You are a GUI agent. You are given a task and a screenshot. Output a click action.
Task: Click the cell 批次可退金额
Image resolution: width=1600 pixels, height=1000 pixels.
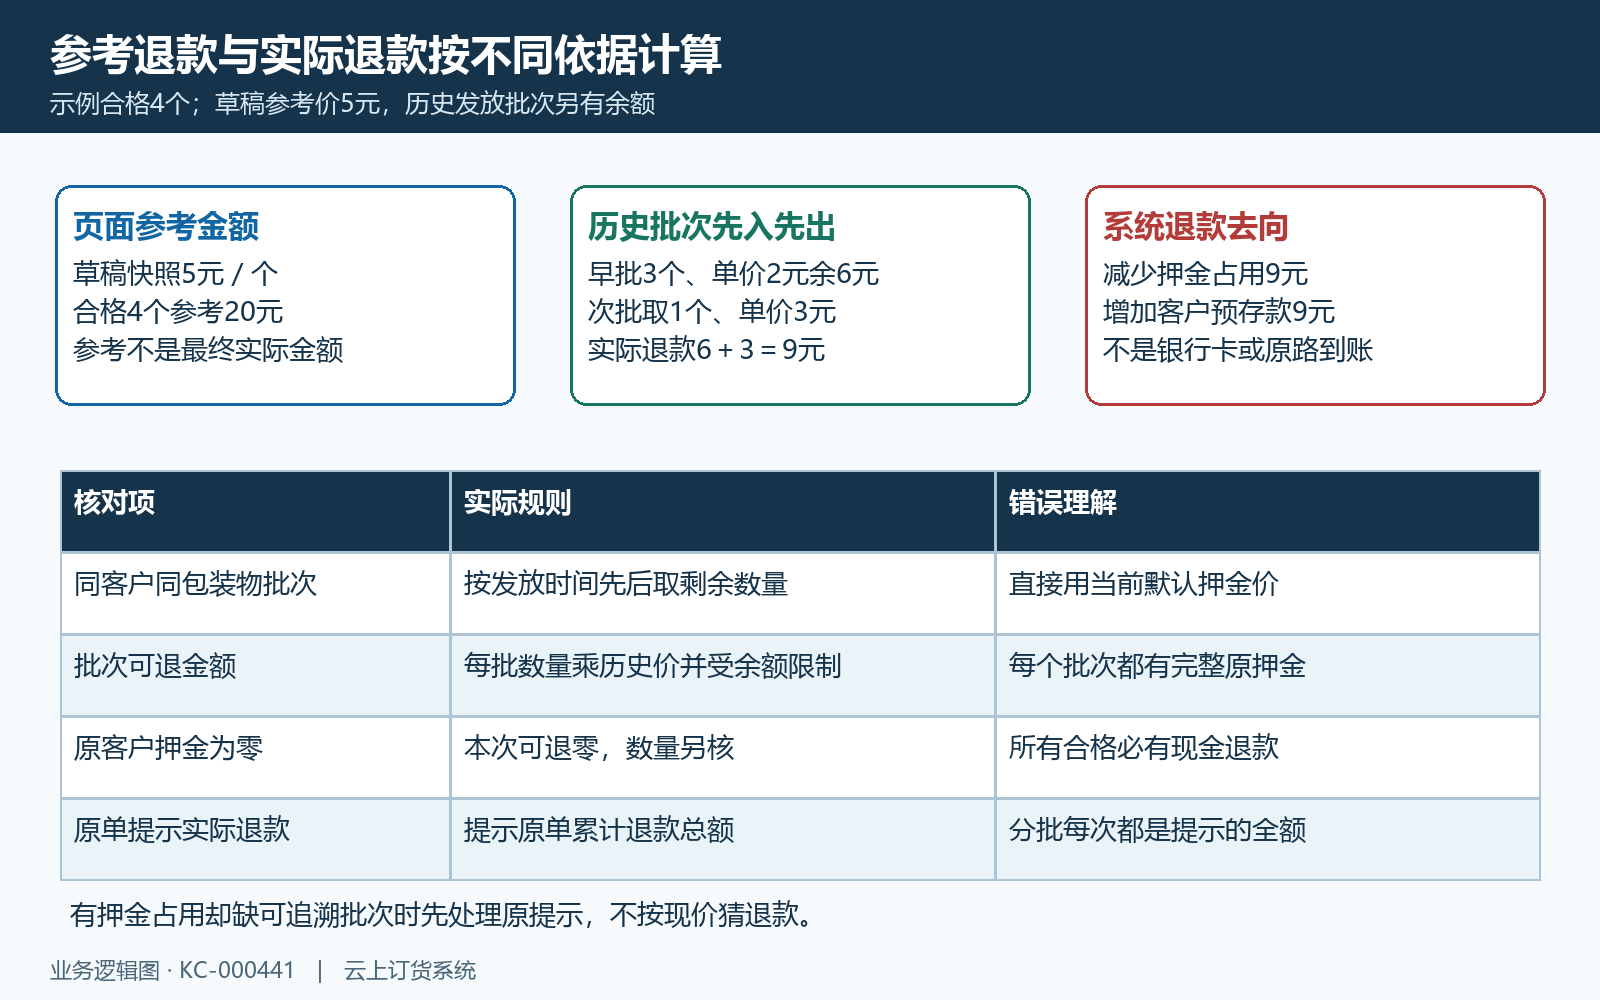click(x=255, y=675)
